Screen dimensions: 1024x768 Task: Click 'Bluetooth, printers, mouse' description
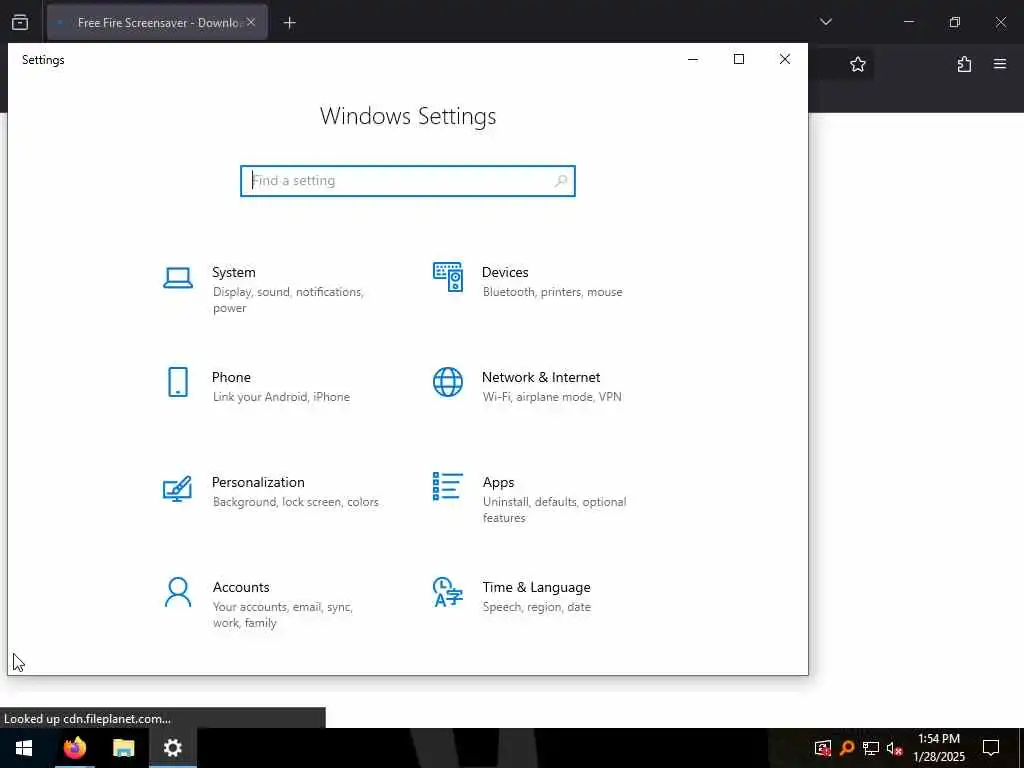tap(552, 292)
